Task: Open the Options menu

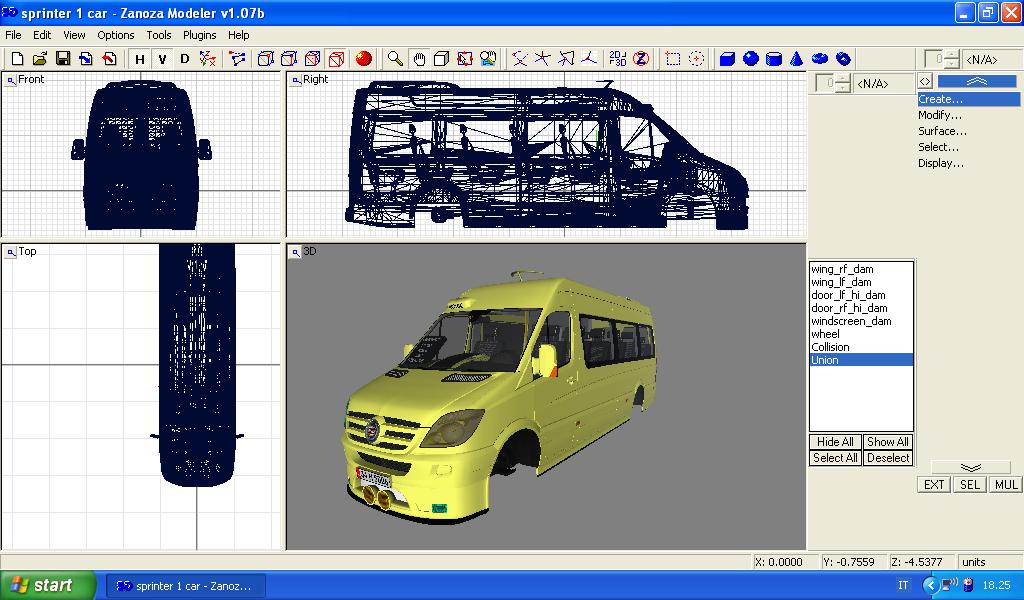Action: click(x=116, y=35)
